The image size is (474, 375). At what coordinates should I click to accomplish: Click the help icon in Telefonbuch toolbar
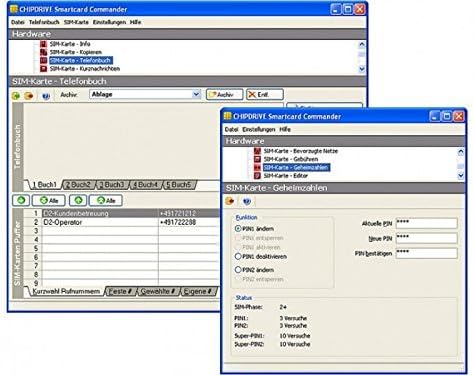[x=46, y=96]
